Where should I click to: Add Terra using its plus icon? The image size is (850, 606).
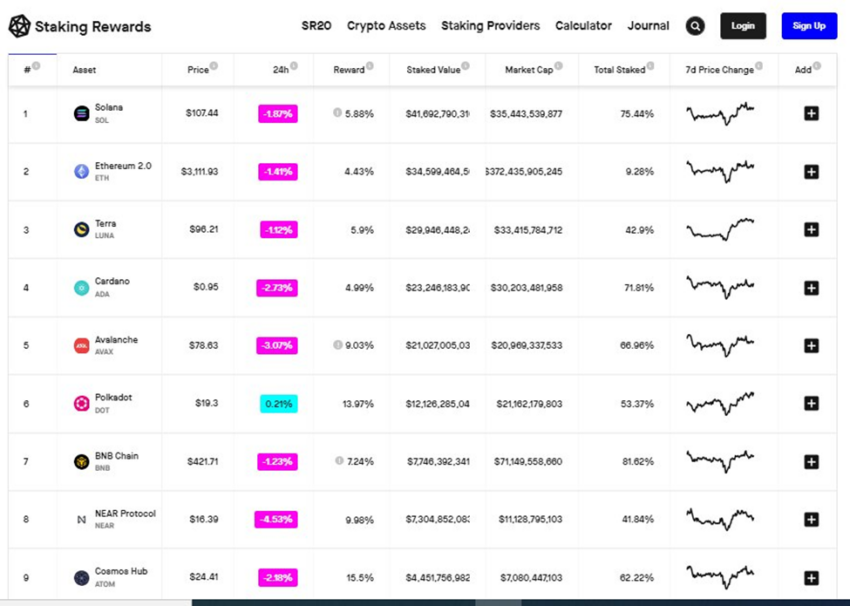point(811,229)
